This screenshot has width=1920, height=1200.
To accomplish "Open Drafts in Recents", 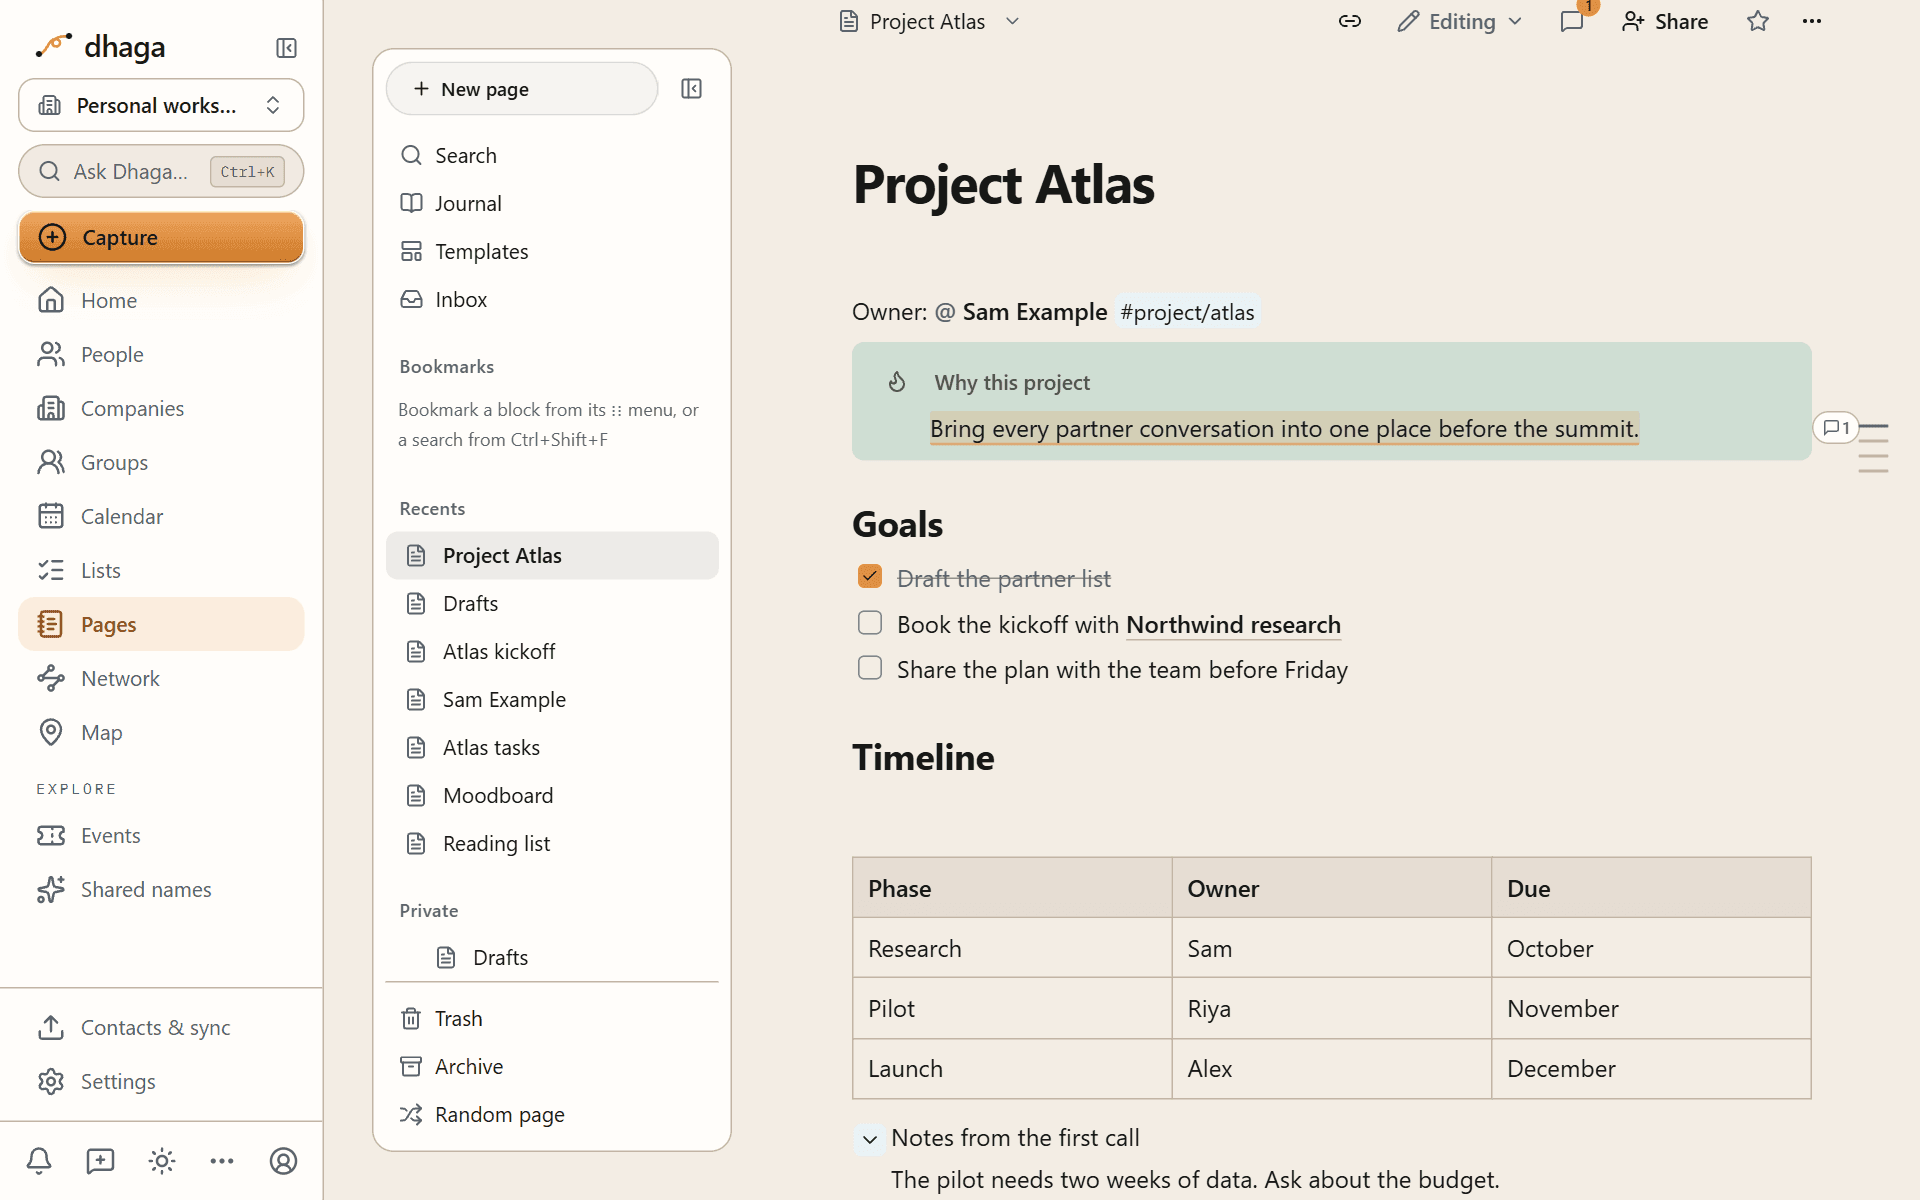I will click(x=552, y=603).
